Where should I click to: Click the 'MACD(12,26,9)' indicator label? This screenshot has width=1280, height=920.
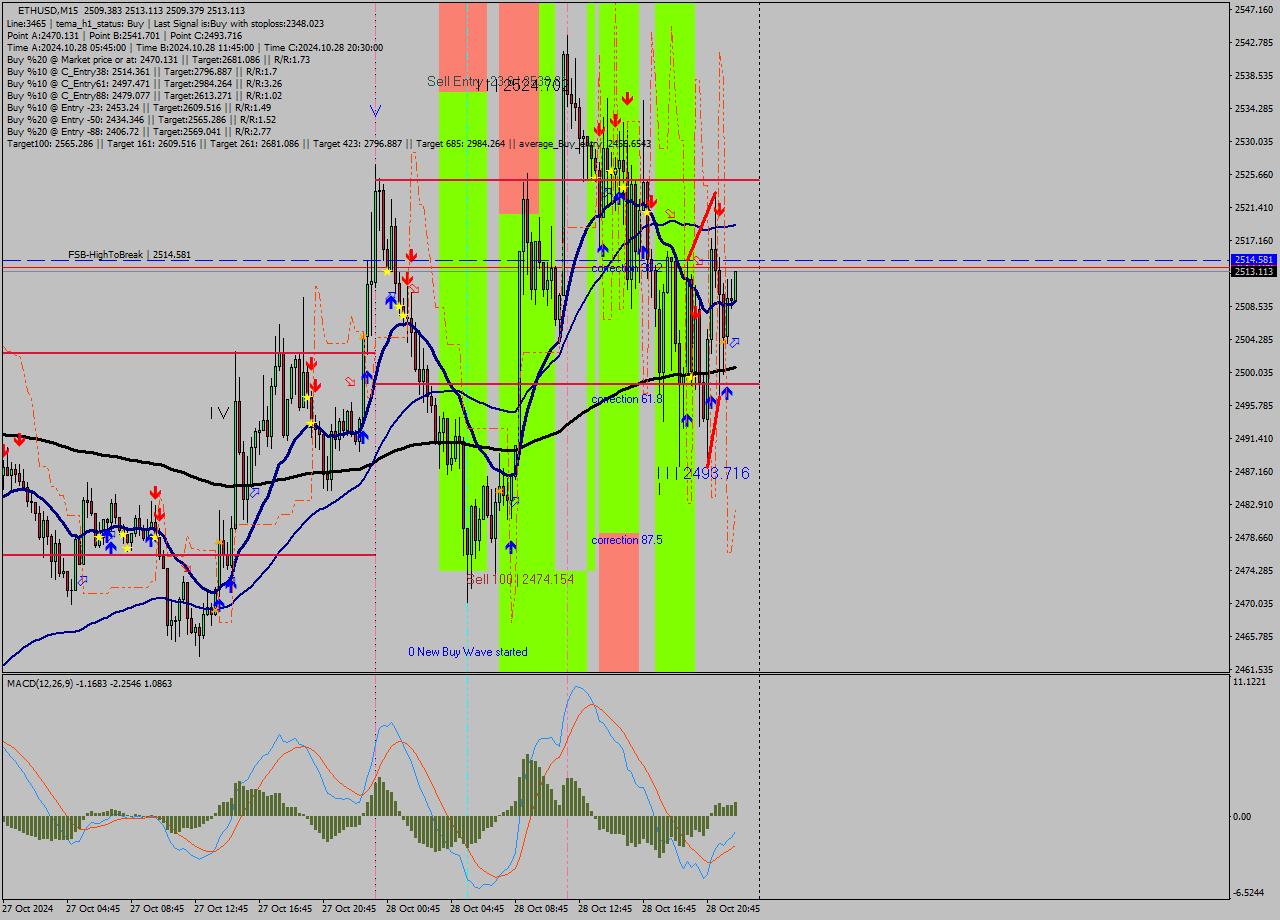(x=88, y=683)
